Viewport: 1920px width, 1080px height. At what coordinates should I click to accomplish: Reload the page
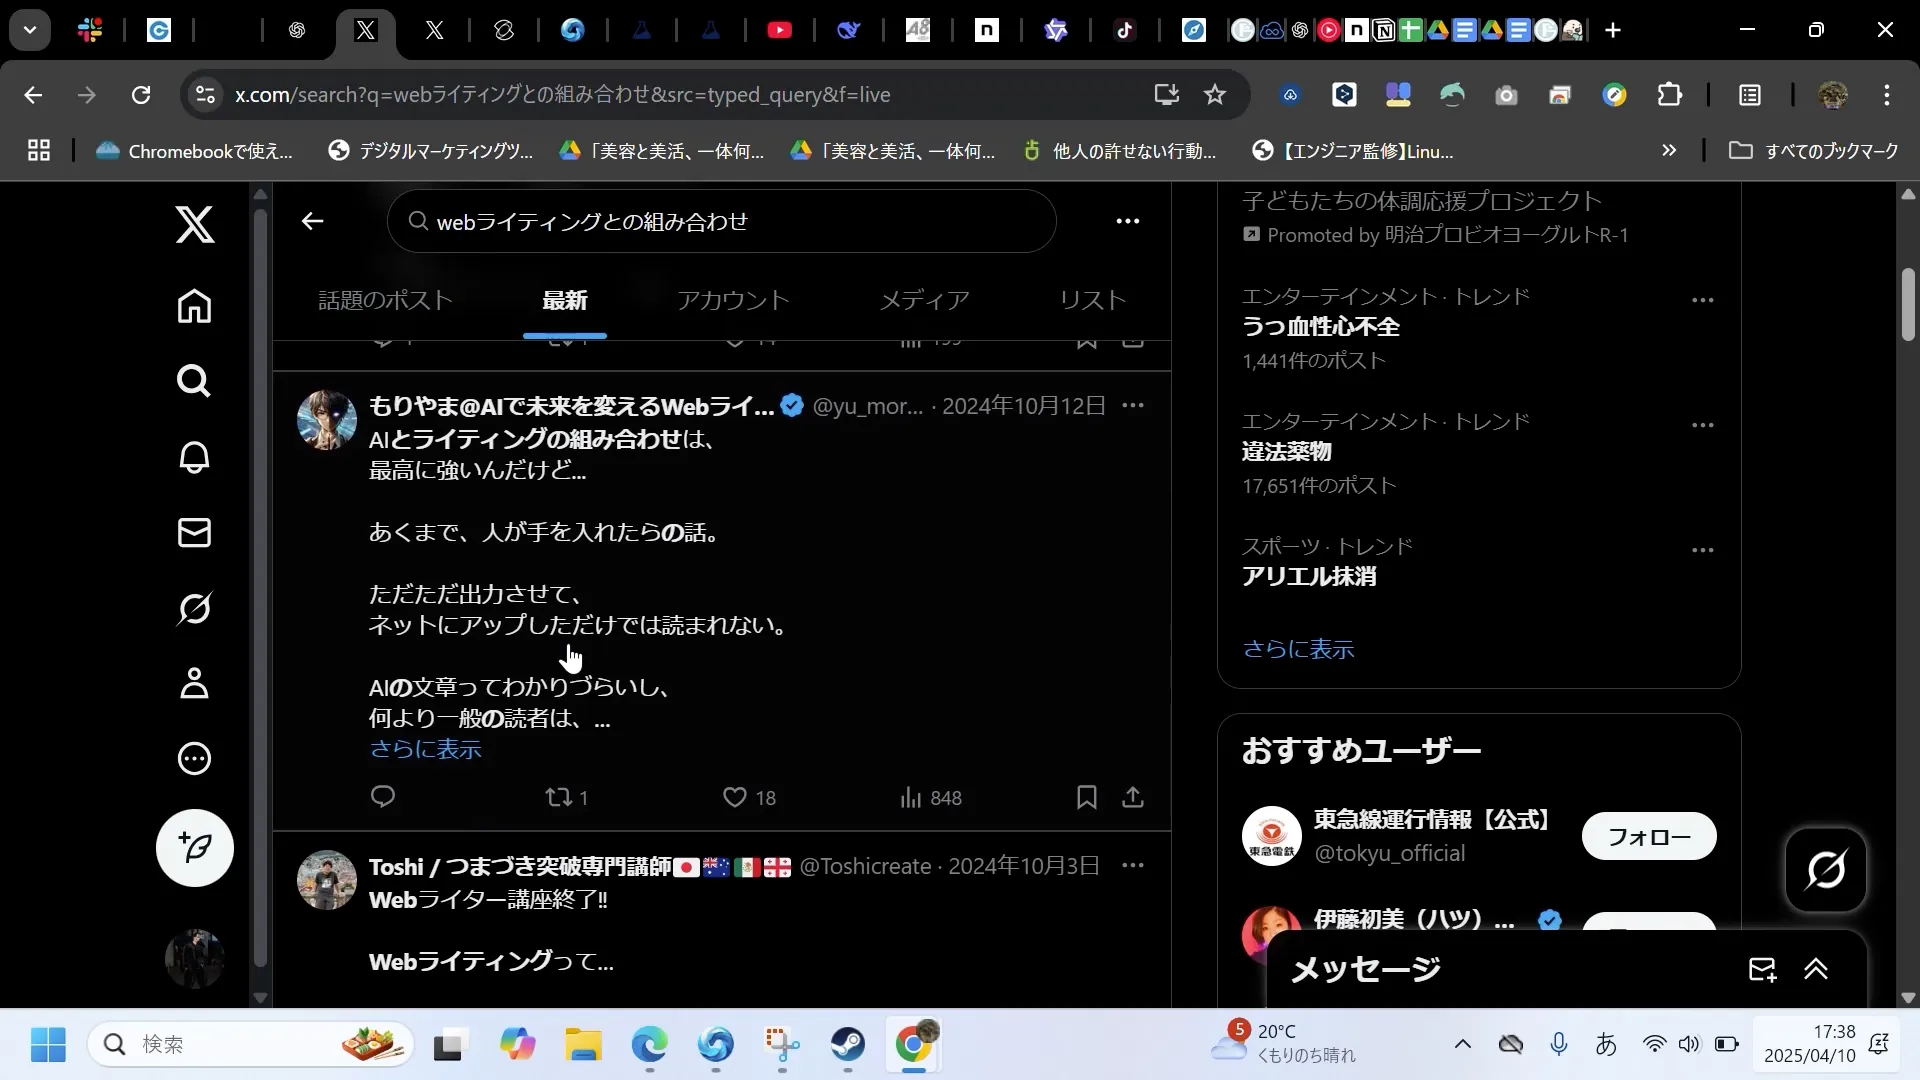141,95
